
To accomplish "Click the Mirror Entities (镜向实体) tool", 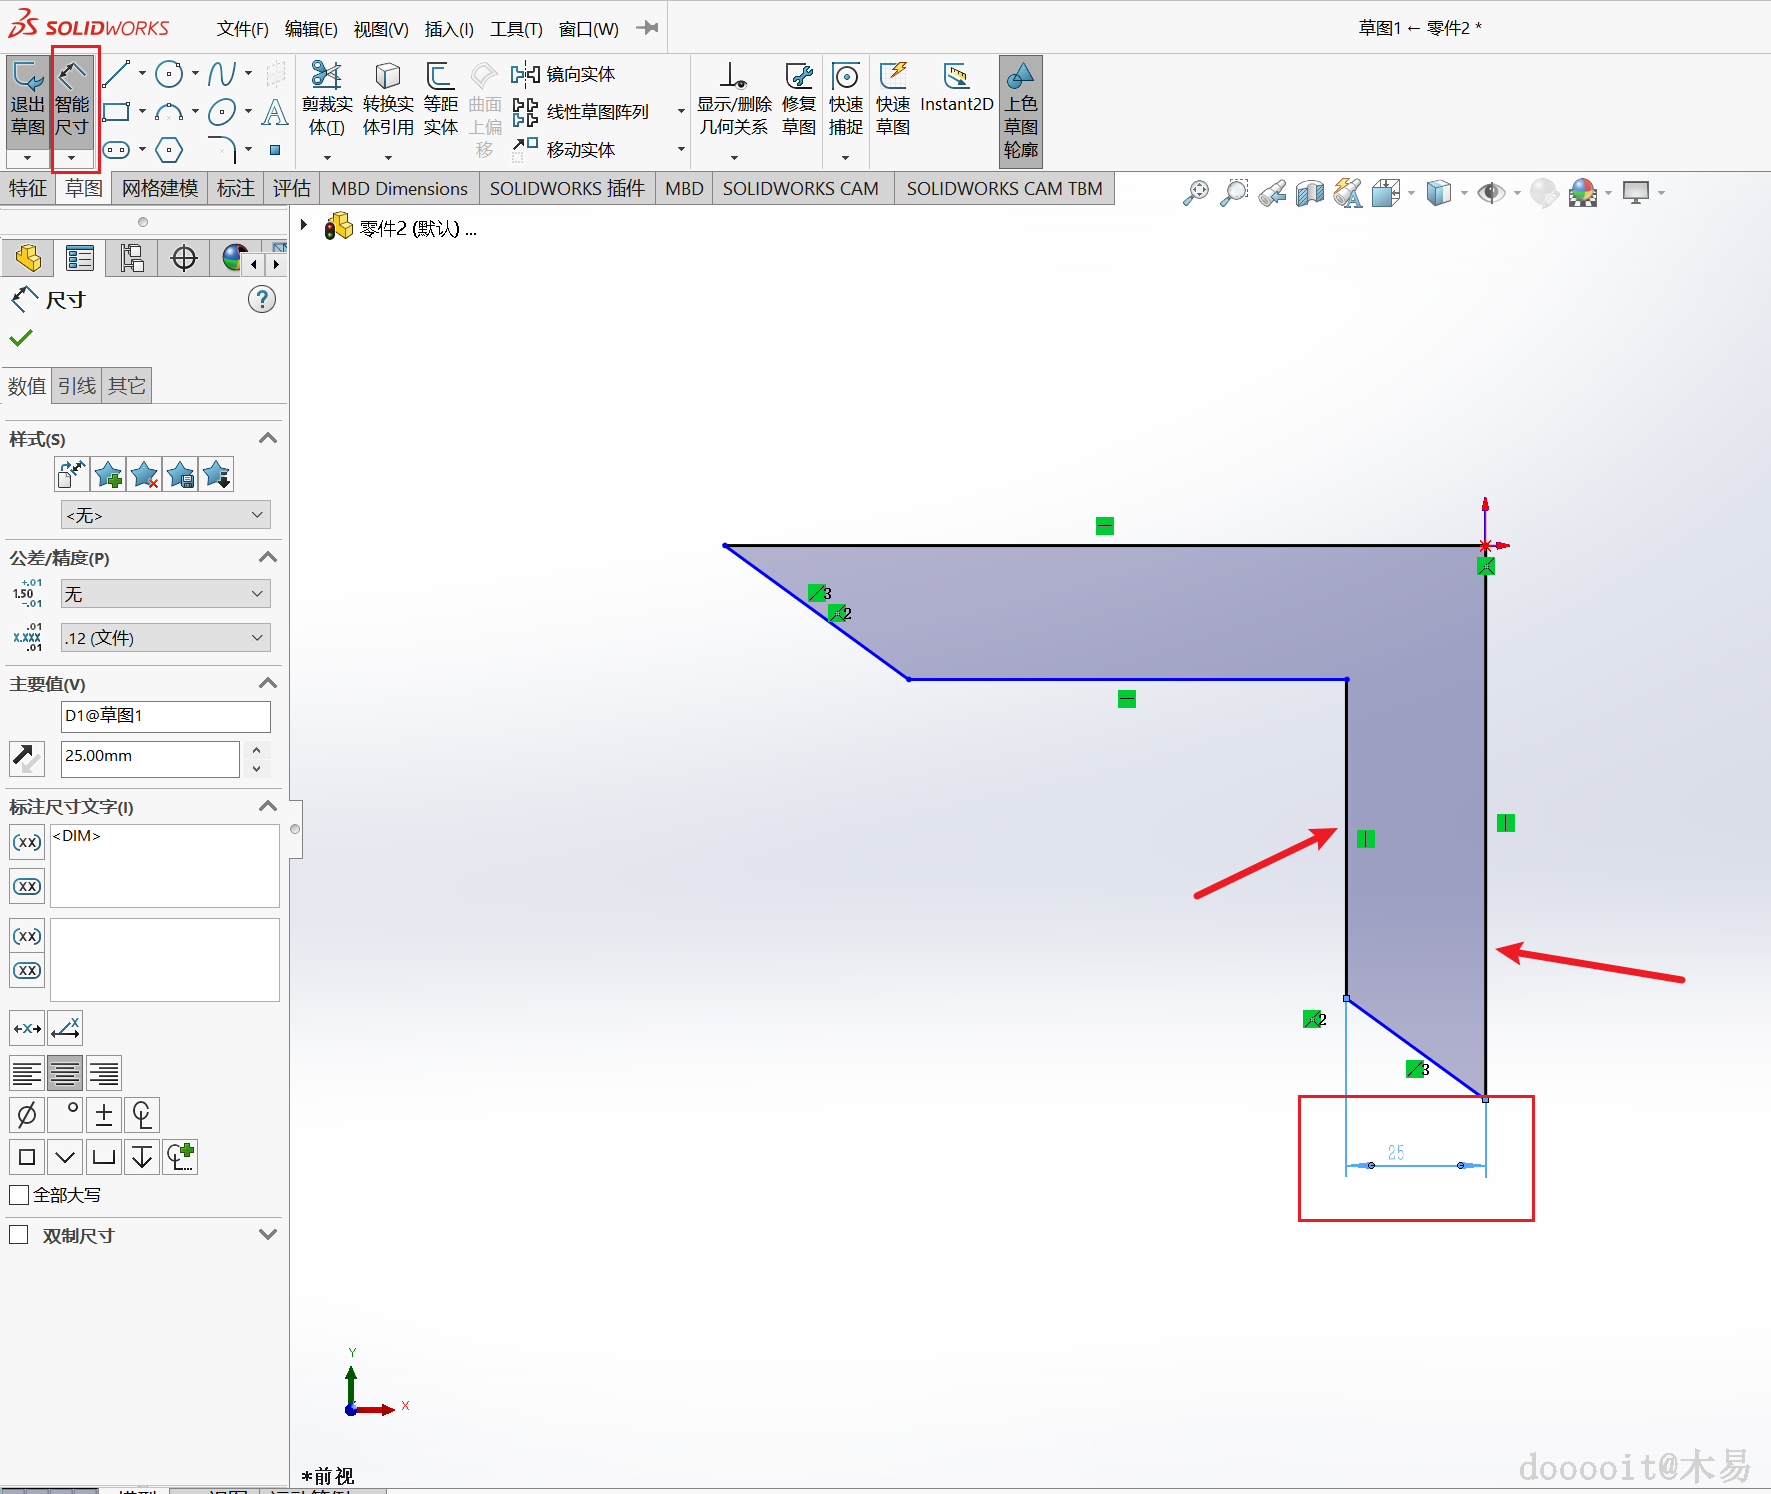I will tap(564, 75).
